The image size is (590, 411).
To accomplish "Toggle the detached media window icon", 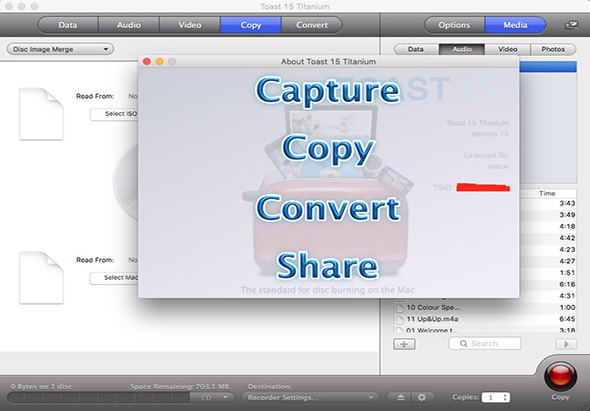I will [x=571, y=25].
